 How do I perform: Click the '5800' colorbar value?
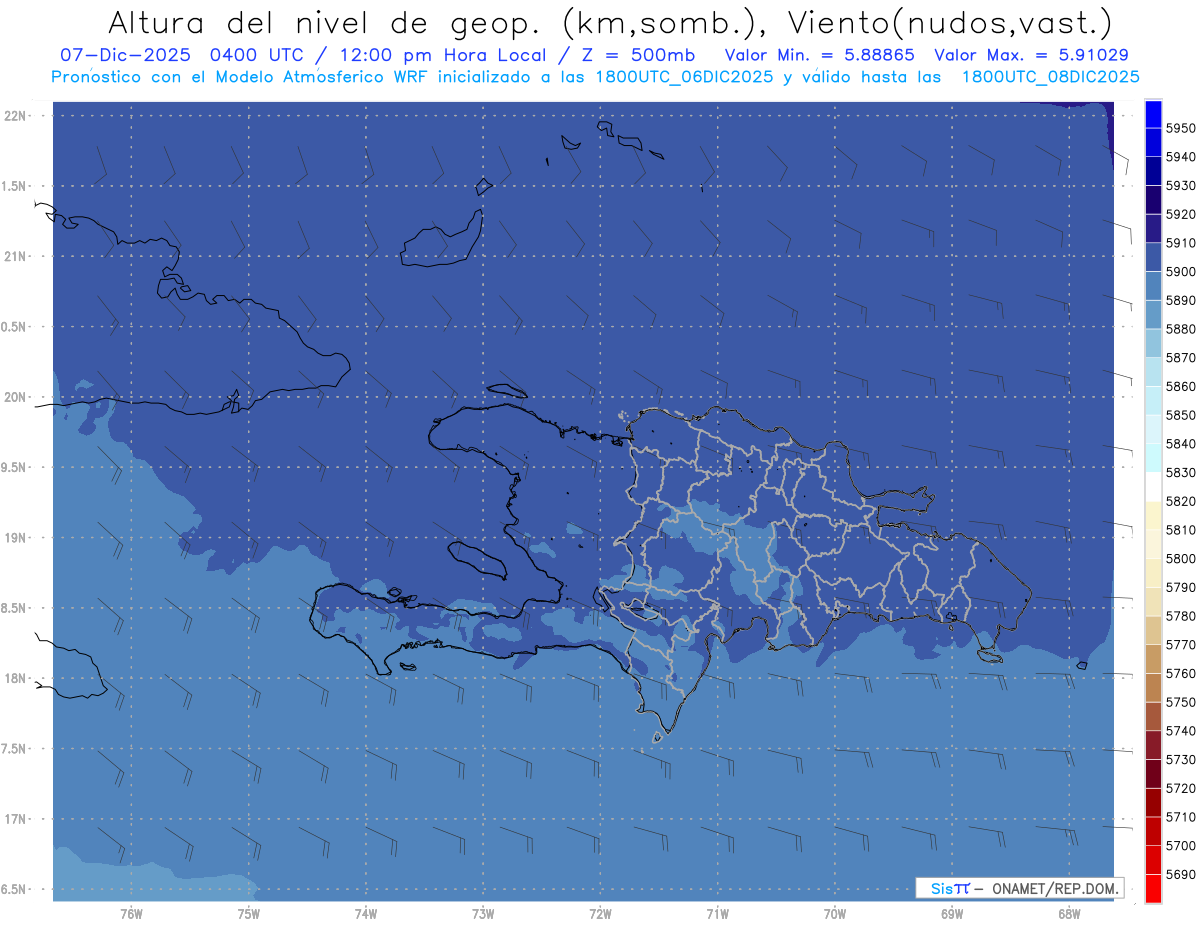tap(1181, 558)
